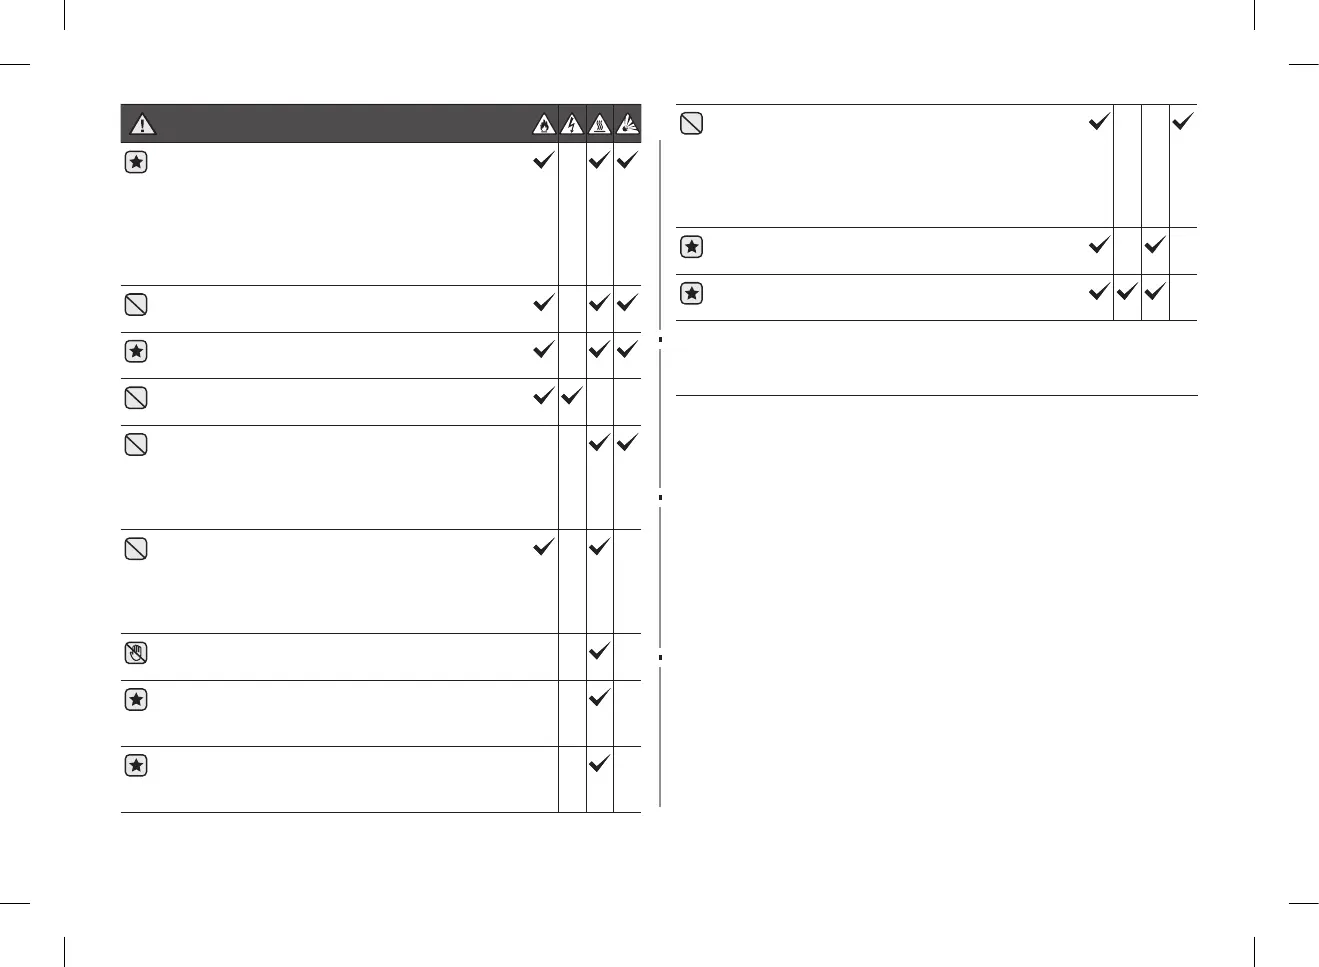
Task: Toggle middle checkmark in right table's three-check row
Action: [x=1127, y=293]
